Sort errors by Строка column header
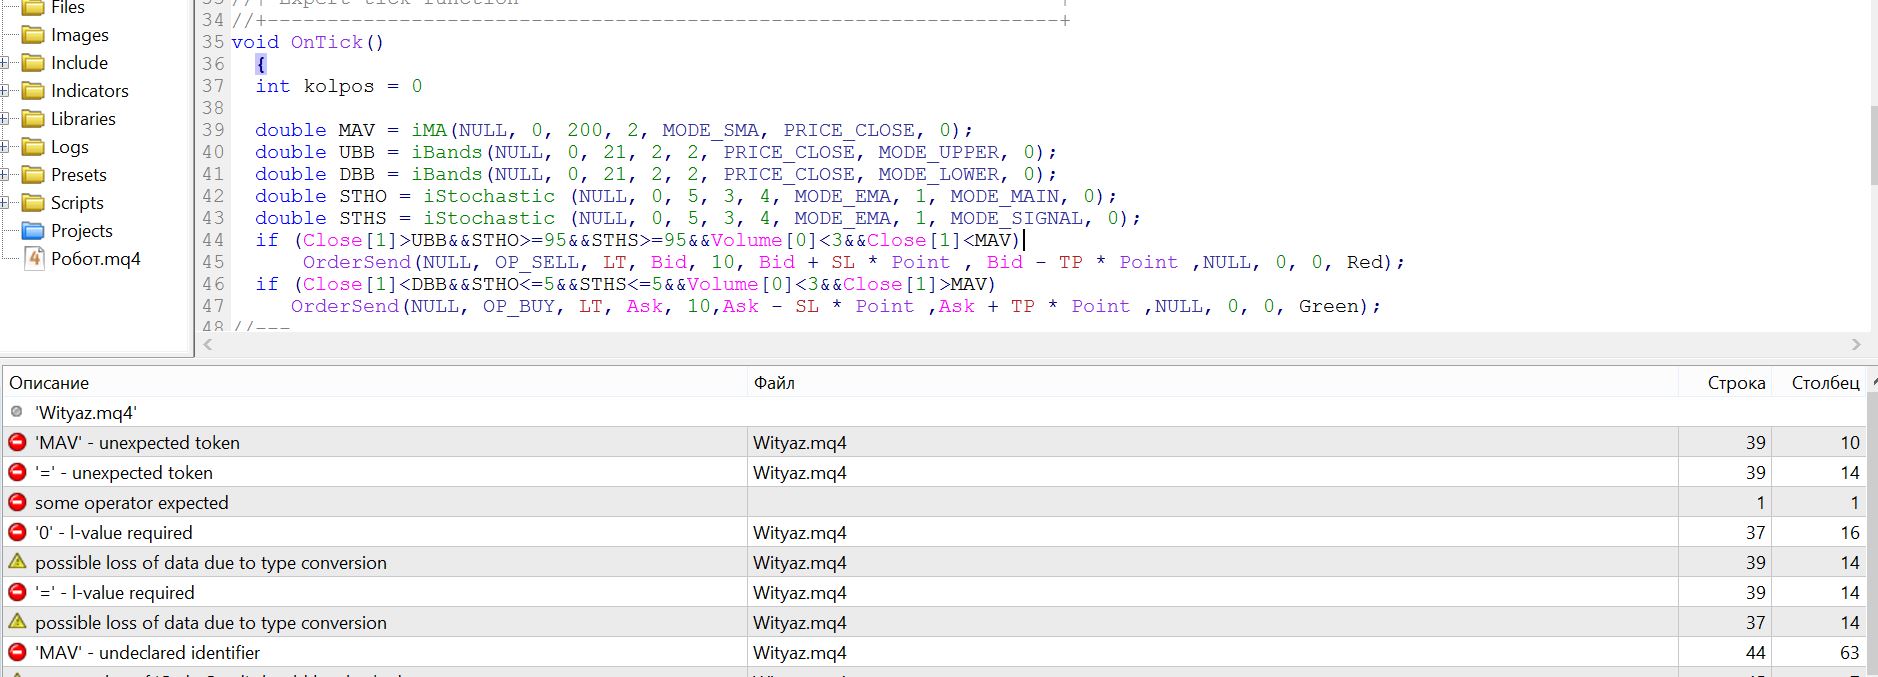1878x677 pixels. point(1725,383)
